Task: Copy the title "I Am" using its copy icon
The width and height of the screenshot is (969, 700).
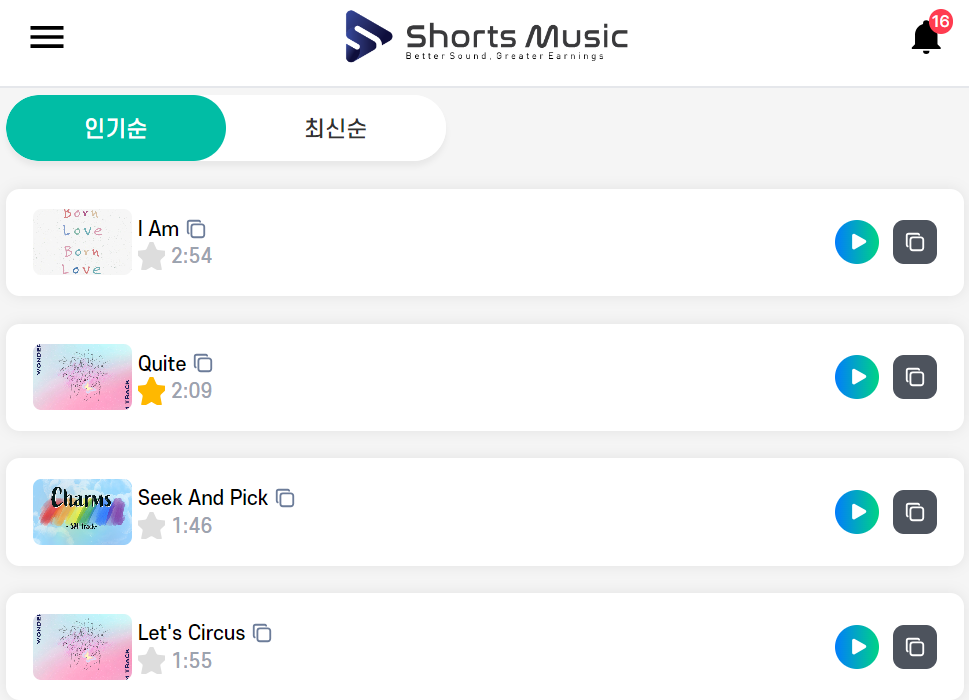Action: coord(196,229)
